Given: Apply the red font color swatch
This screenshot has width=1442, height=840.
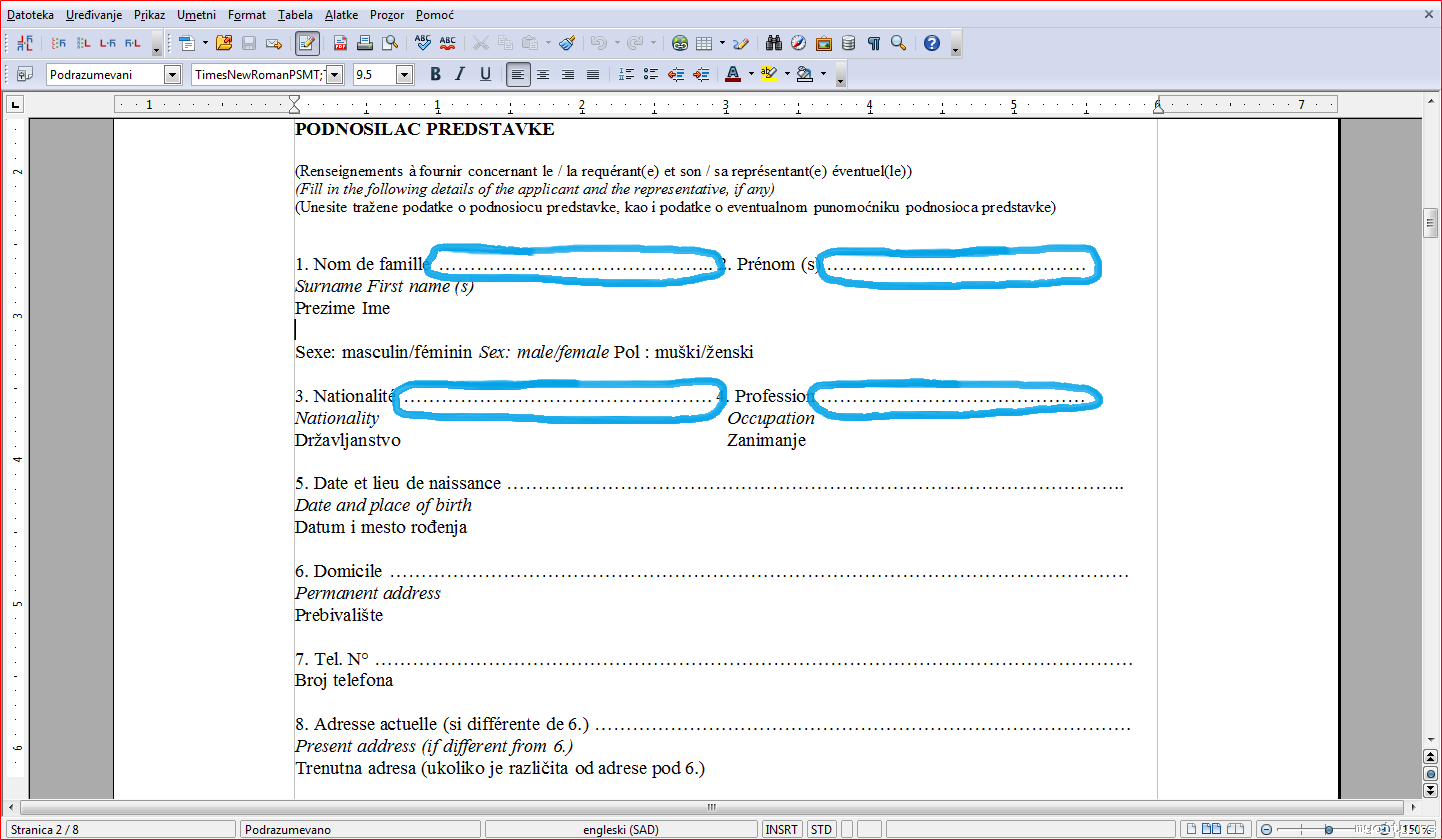Looking at the screenshot, I should (x=733, y=74).
